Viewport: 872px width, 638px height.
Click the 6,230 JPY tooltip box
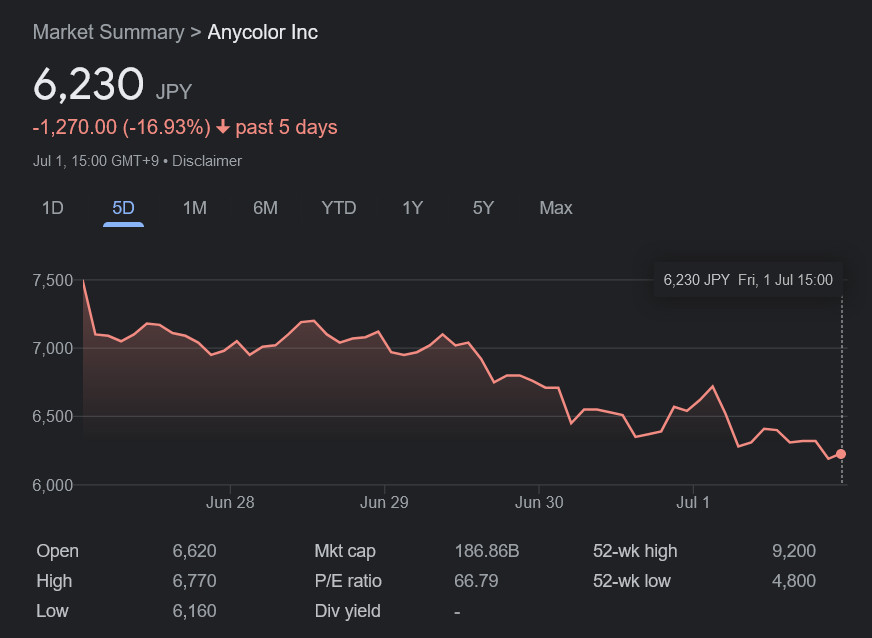(x=748, y=280)
